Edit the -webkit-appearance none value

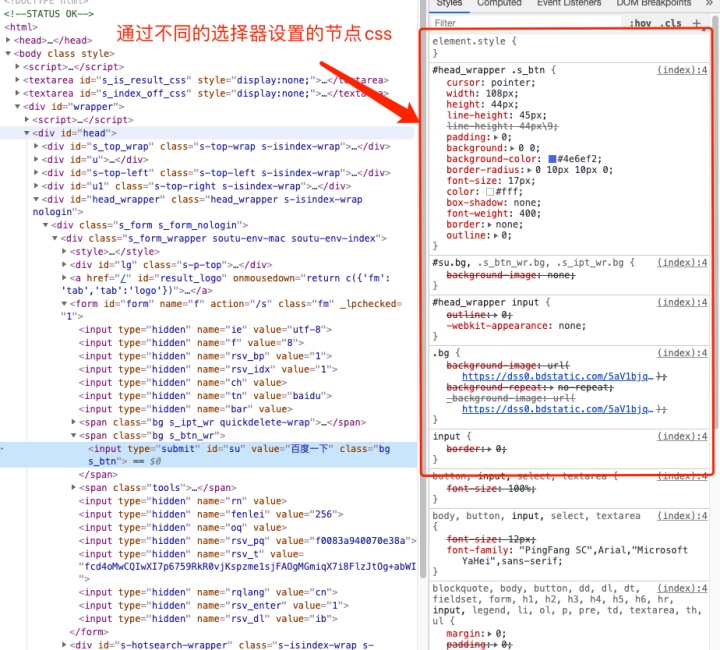572,326
